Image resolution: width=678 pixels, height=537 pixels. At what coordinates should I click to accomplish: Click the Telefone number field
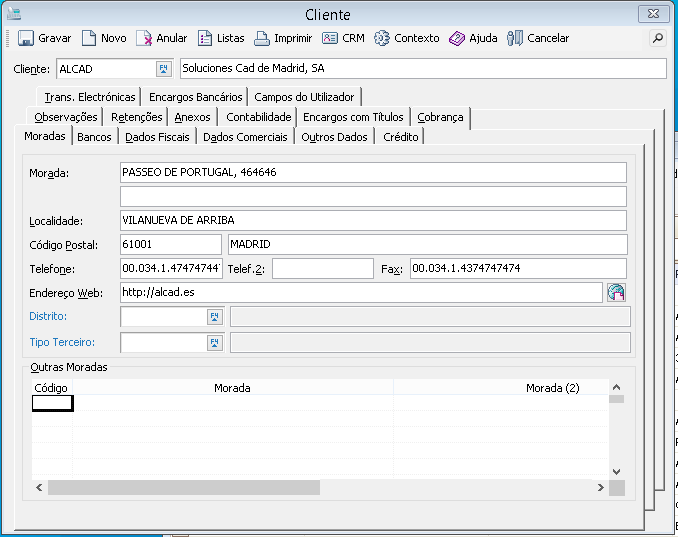[171, 268]
